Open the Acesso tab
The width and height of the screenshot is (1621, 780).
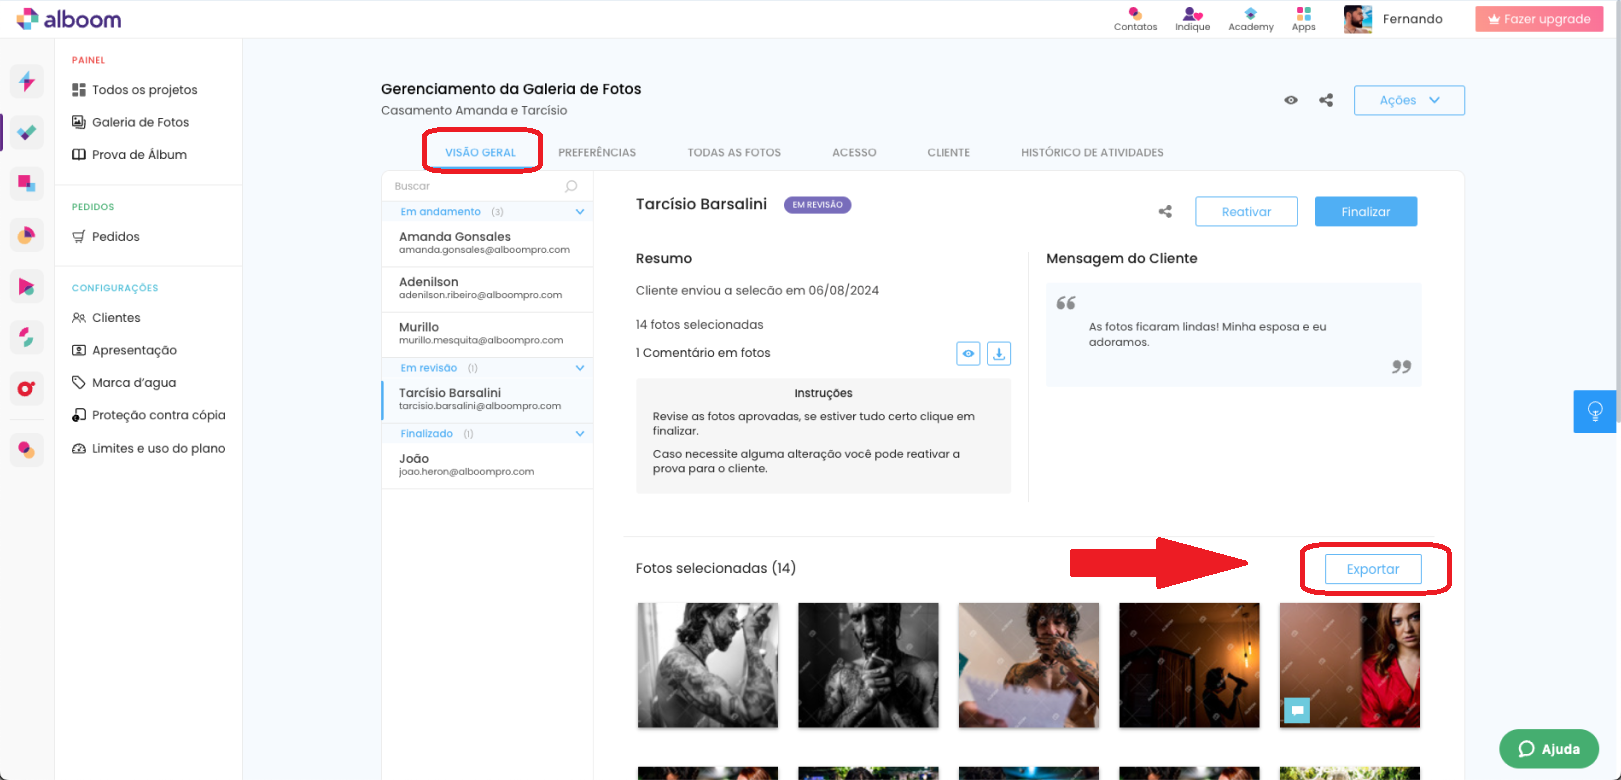coord(854,152)
